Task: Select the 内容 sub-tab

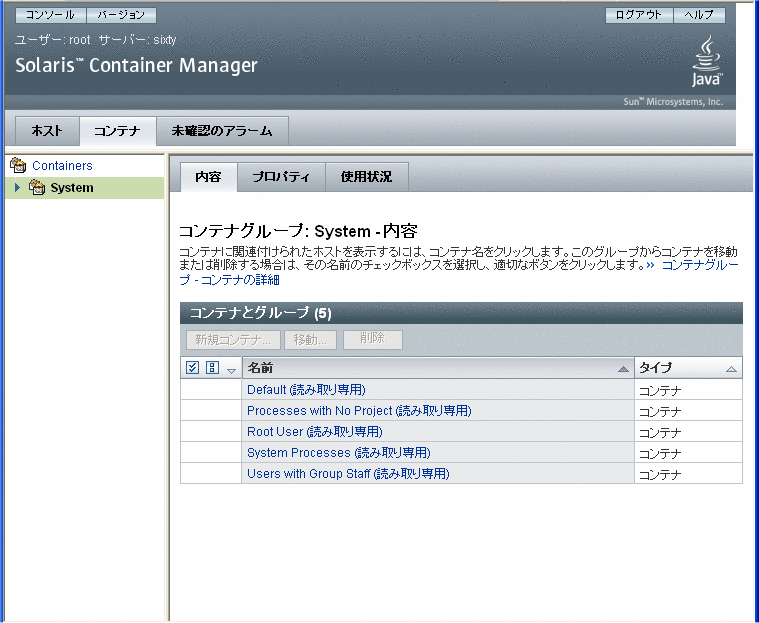Action: click(208, 177)
